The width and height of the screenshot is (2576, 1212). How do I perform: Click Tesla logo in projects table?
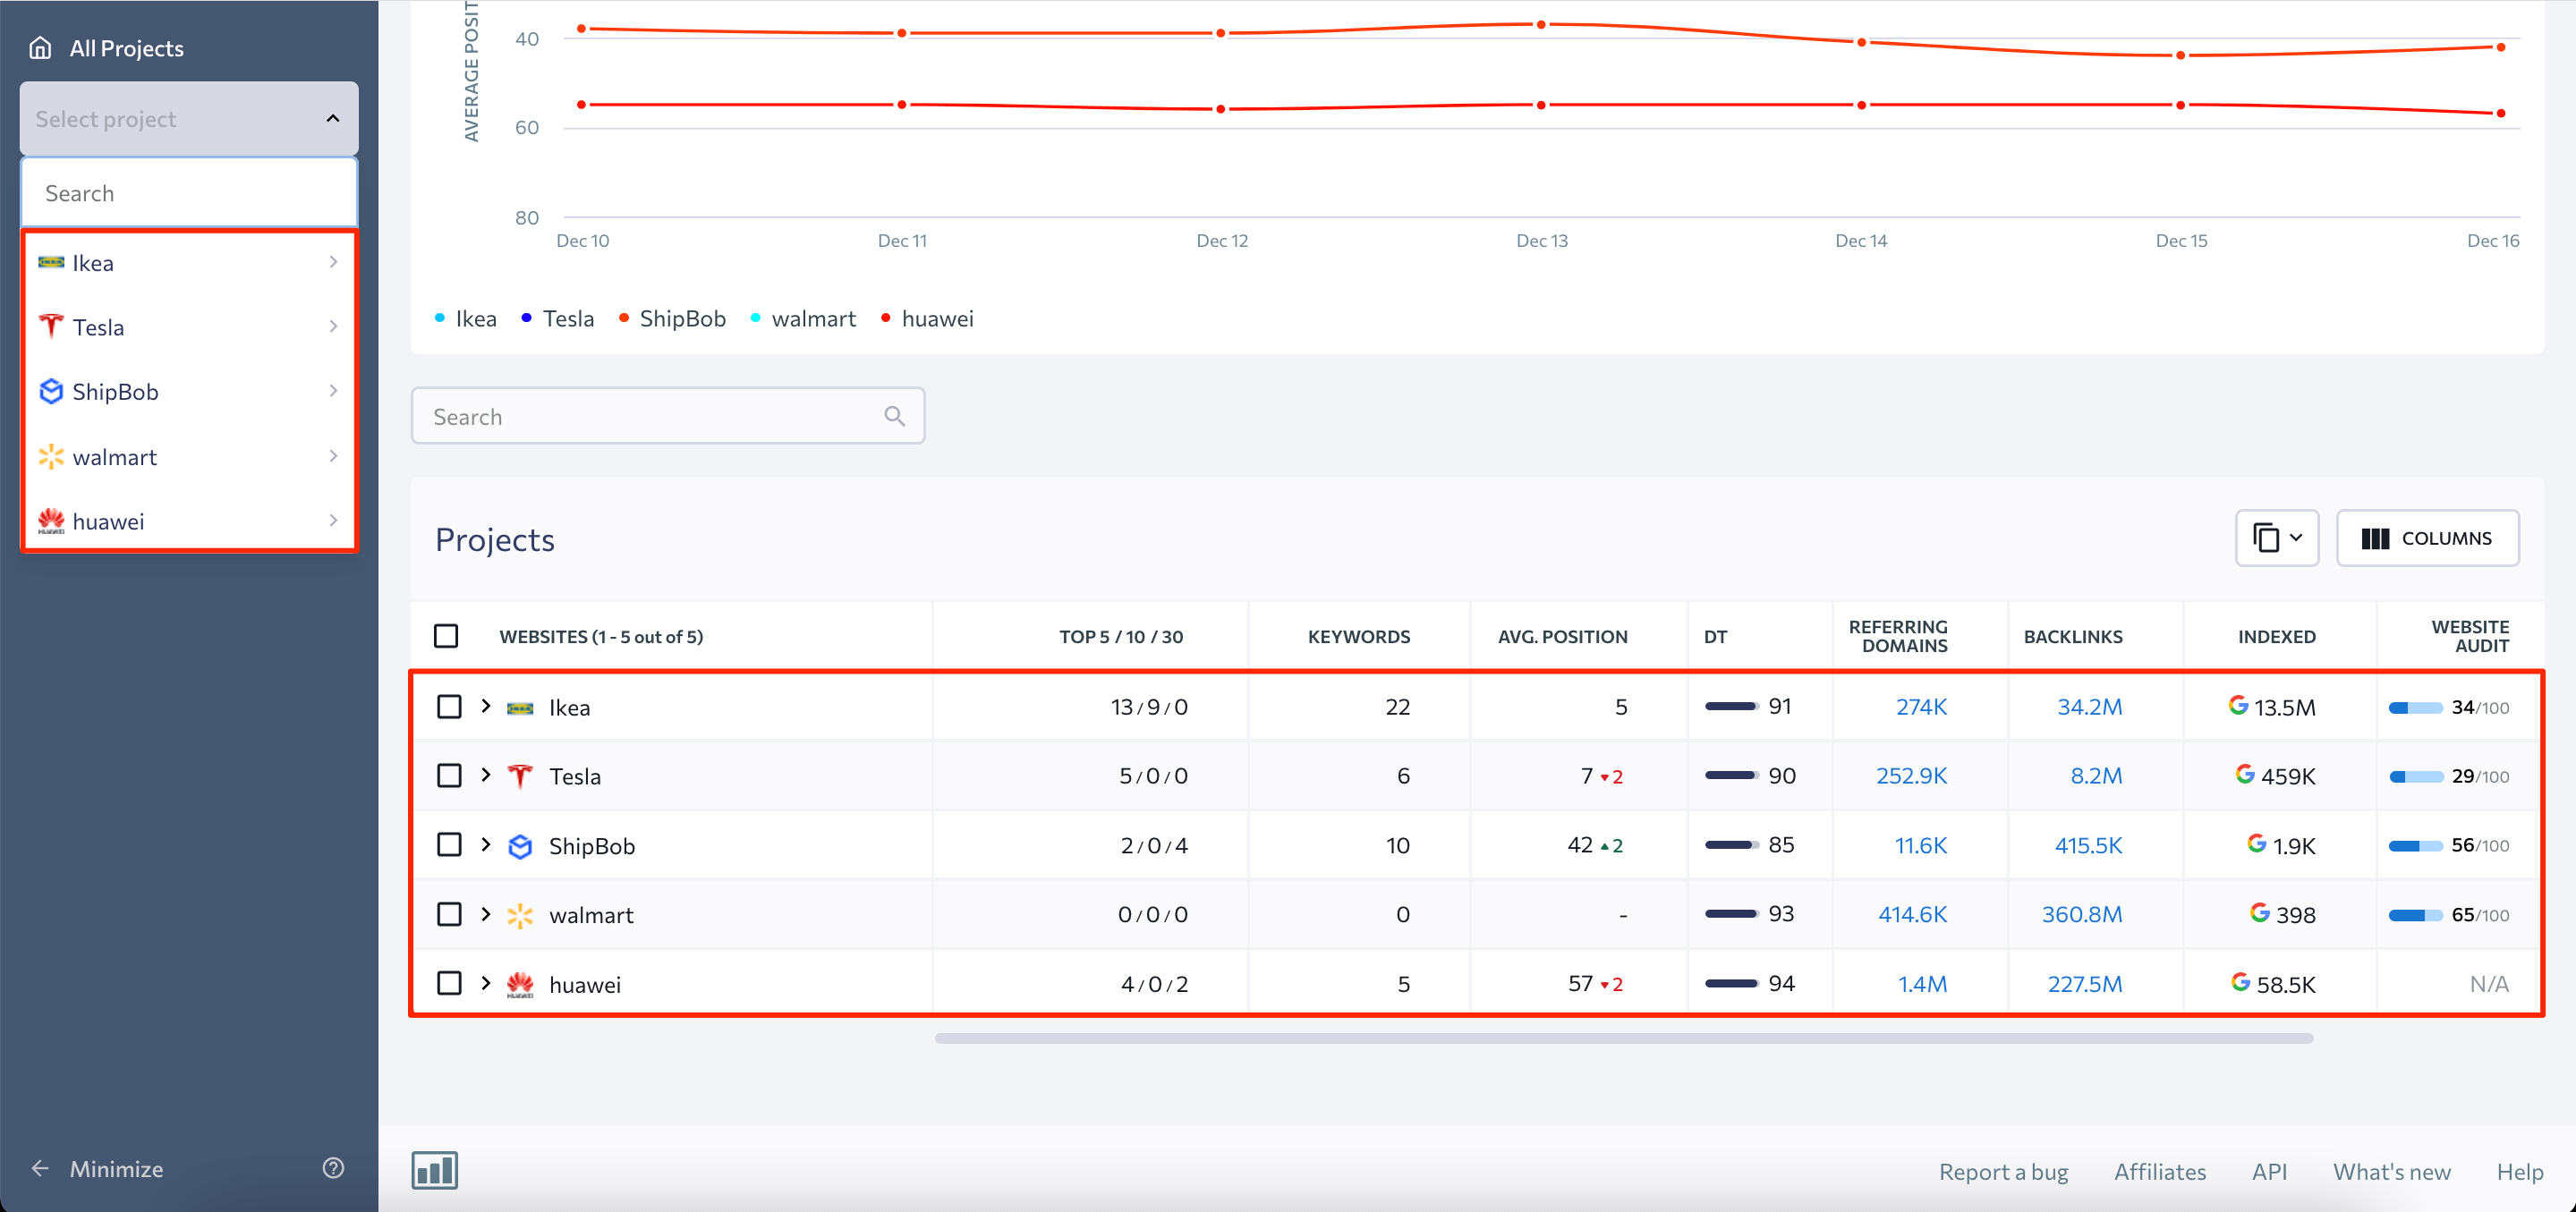pos(520,776)
